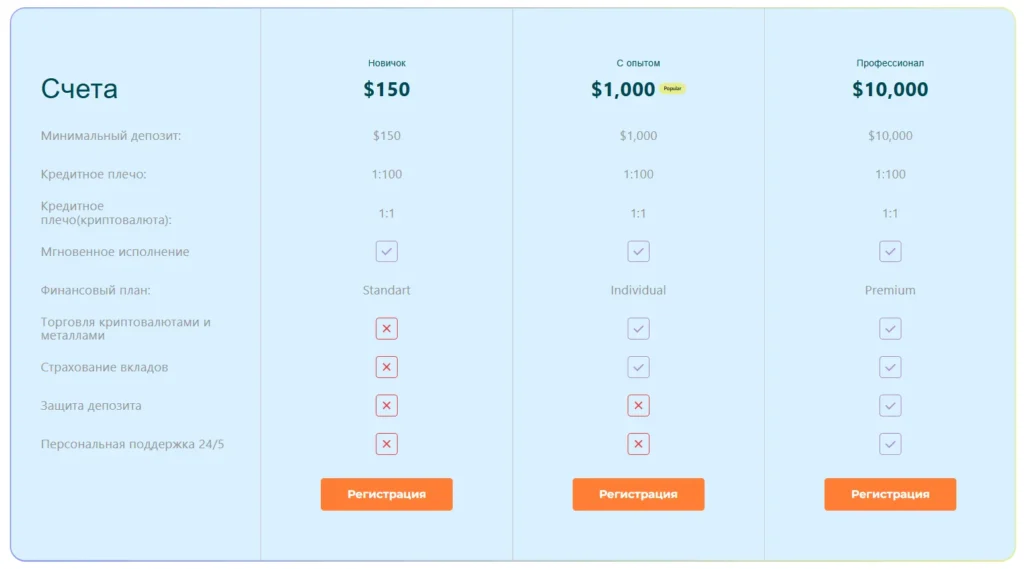The width and height of the screenshot is (1024, 569).
Task: Click red cross for Торговля криптовалютами under Новичок
Action: (387, 328)
